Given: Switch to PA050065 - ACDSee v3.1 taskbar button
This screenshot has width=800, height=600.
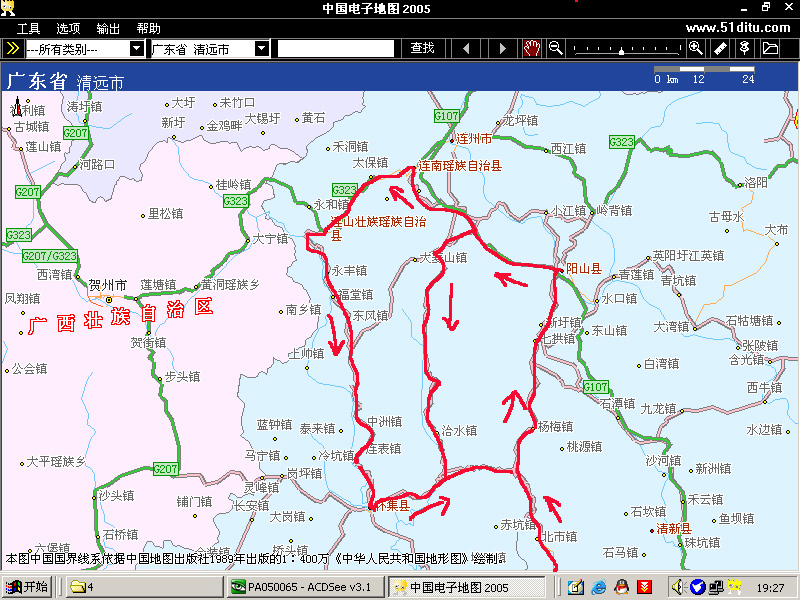Looking at the screenshot, I should [x=305, y=587].
